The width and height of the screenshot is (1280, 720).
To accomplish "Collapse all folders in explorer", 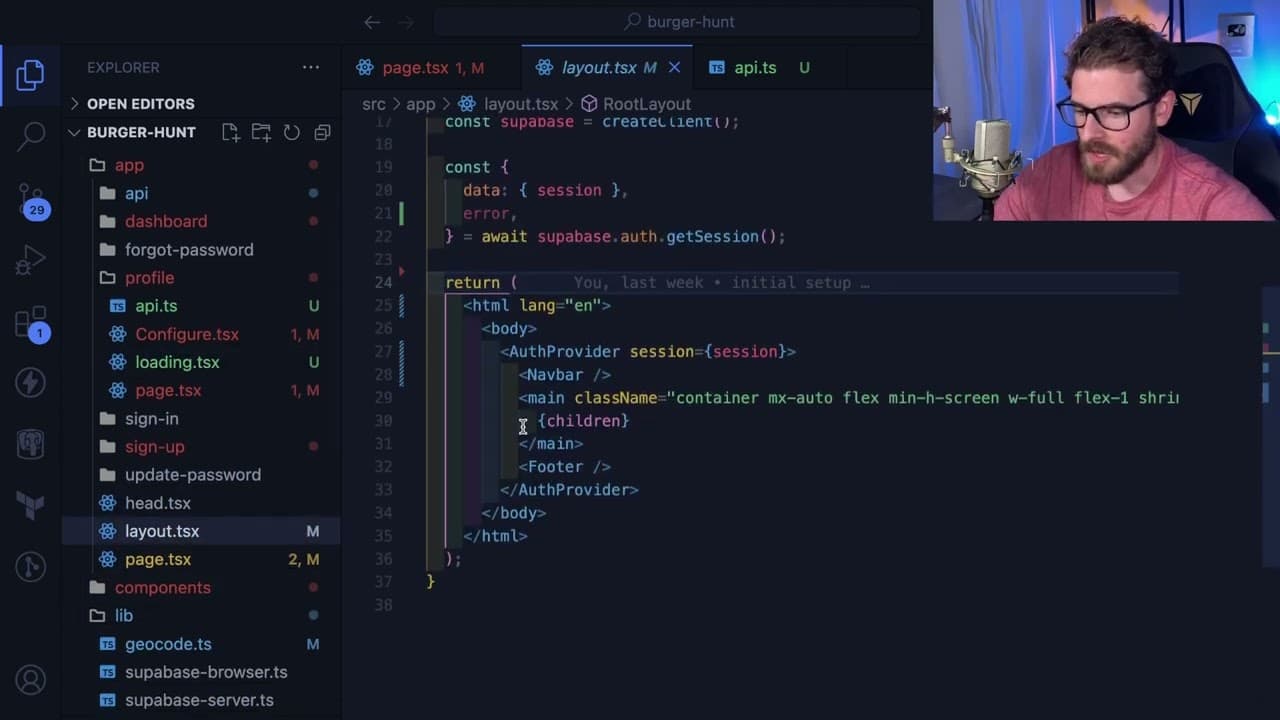I will pyautogui.click(x=322, y=132).
